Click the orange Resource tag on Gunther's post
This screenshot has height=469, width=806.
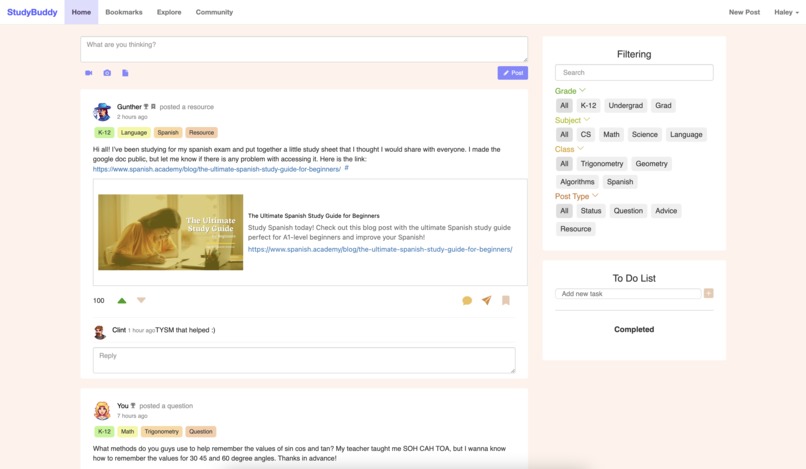coord(202,133)
